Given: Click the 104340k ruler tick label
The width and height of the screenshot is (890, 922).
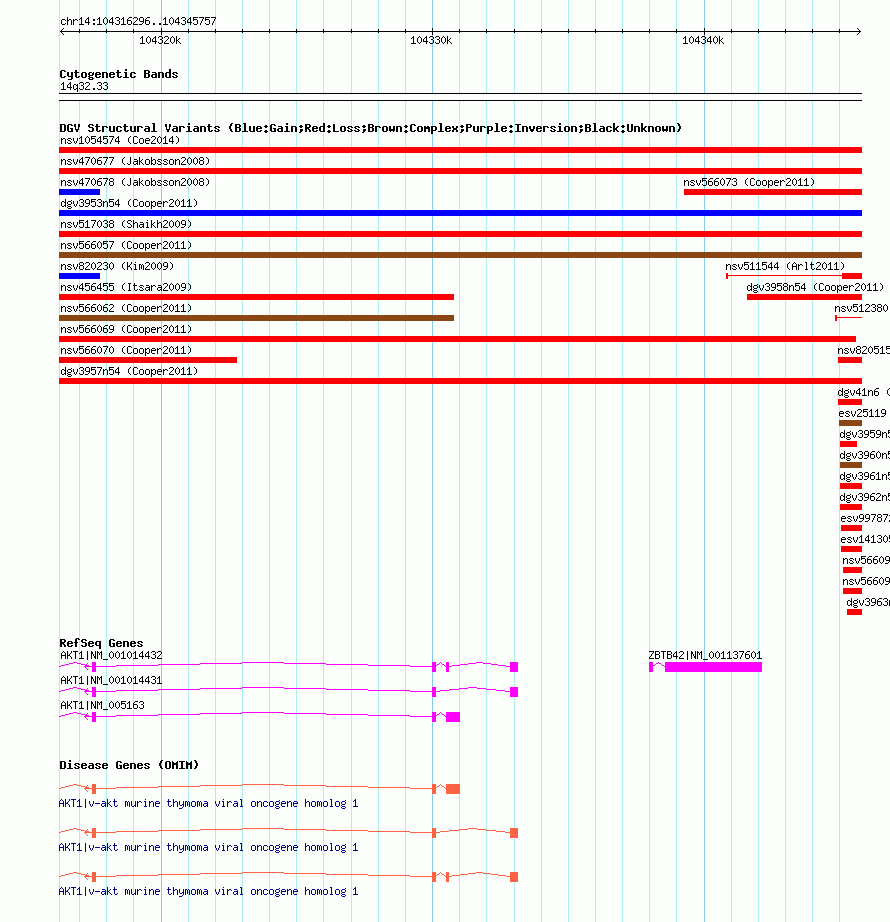Looking at the screenshot, I should pos(703,41).
